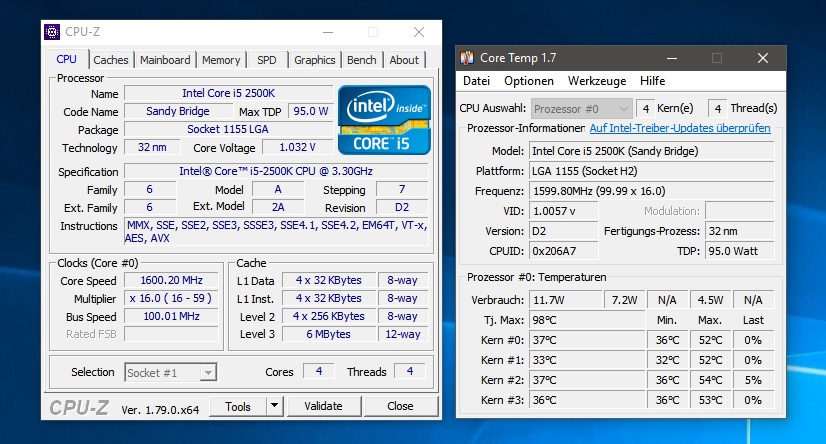Click the CPU-Z Threads count field
Viewport: 826px width, 444px height.
[410, 371]
